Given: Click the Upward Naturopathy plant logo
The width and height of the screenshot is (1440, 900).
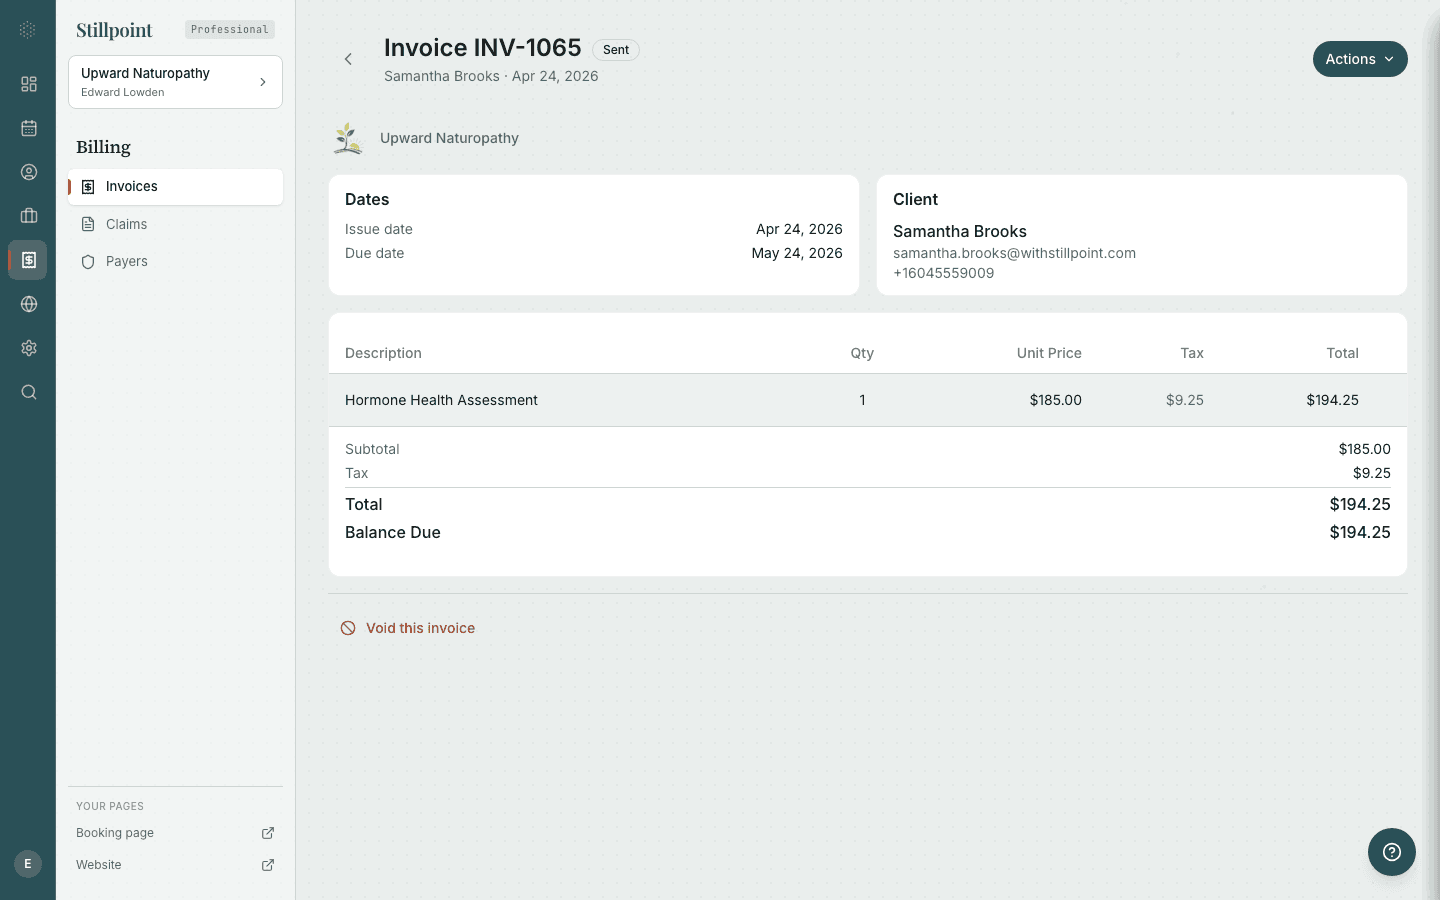Looking at the screenshot, I should pos(348,138).
